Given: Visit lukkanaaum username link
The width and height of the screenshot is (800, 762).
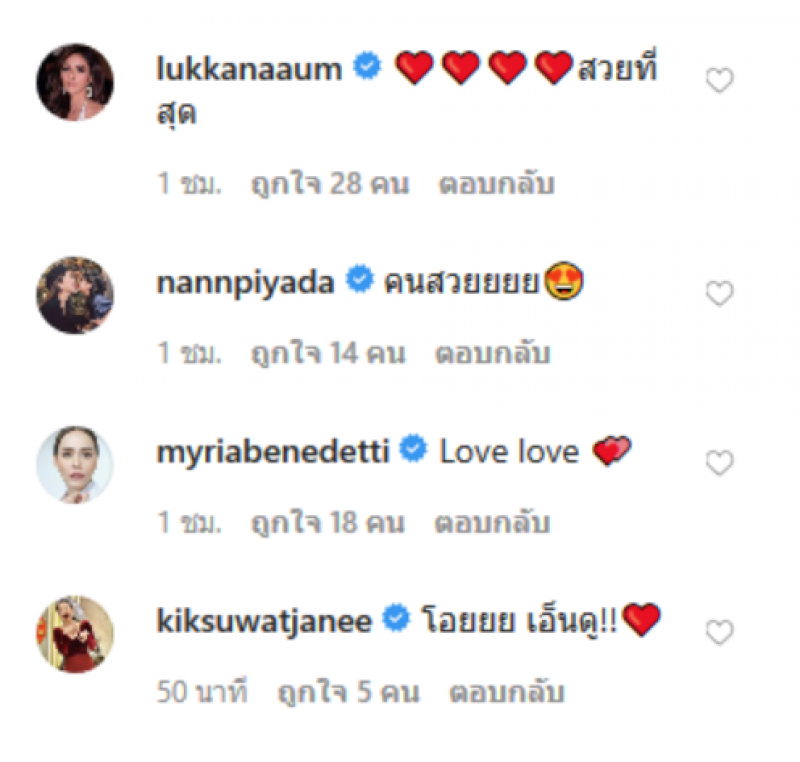Looking at the screenshot, I should 250,68.
